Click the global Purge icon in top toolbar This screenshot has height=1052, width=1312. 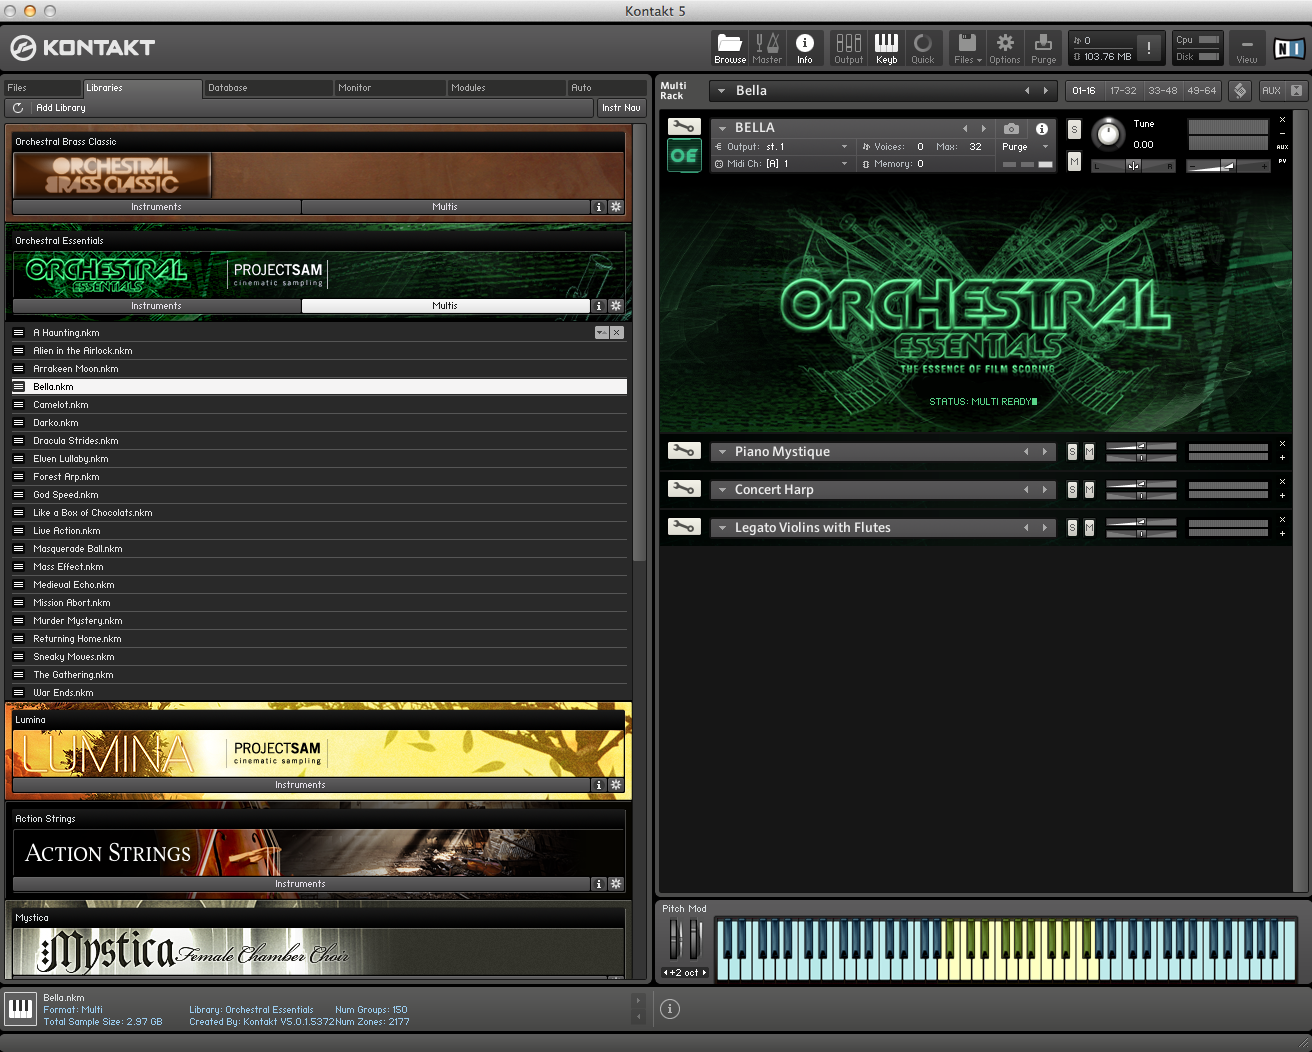[1043, 48]
